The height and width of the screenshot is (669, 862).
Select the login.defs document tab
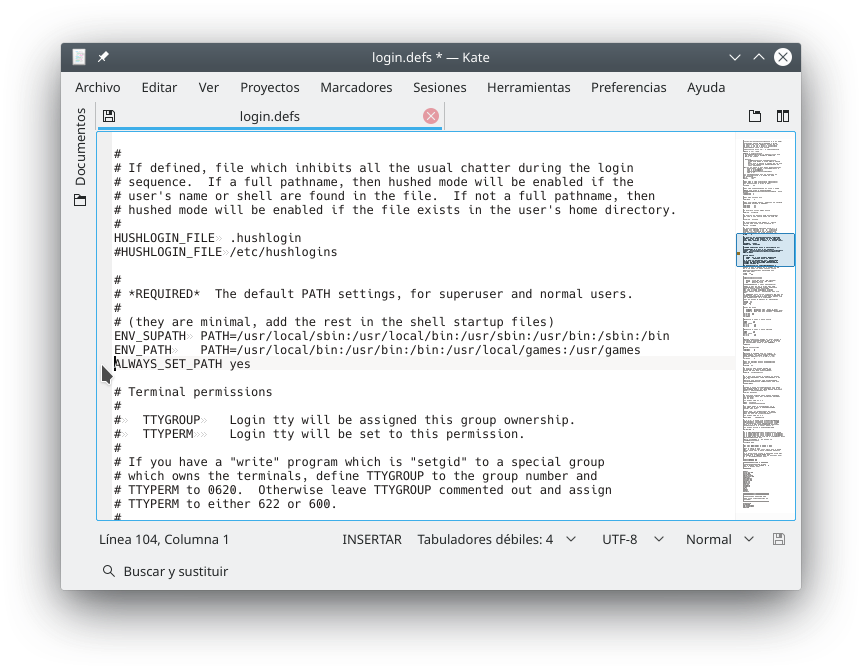[269, 116]
